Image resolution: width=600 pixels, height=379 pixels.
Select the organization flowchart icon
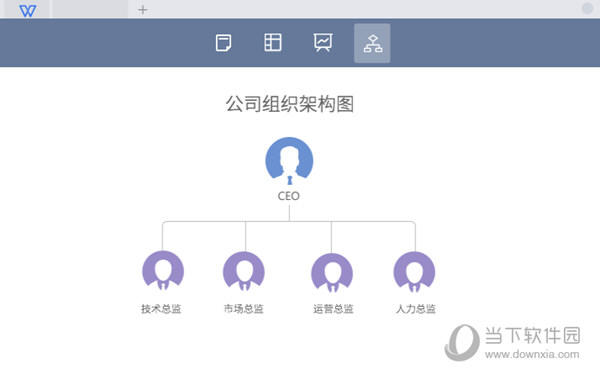pyautogui.click(x=372, y=43)
